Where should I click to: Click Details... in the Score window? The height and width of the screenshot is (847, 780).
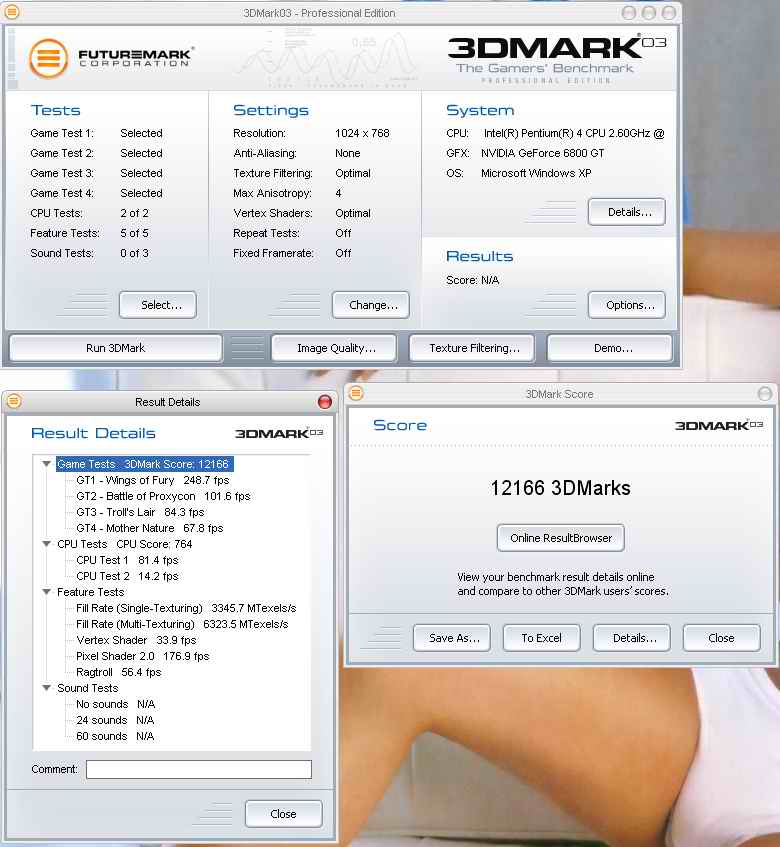631,638
